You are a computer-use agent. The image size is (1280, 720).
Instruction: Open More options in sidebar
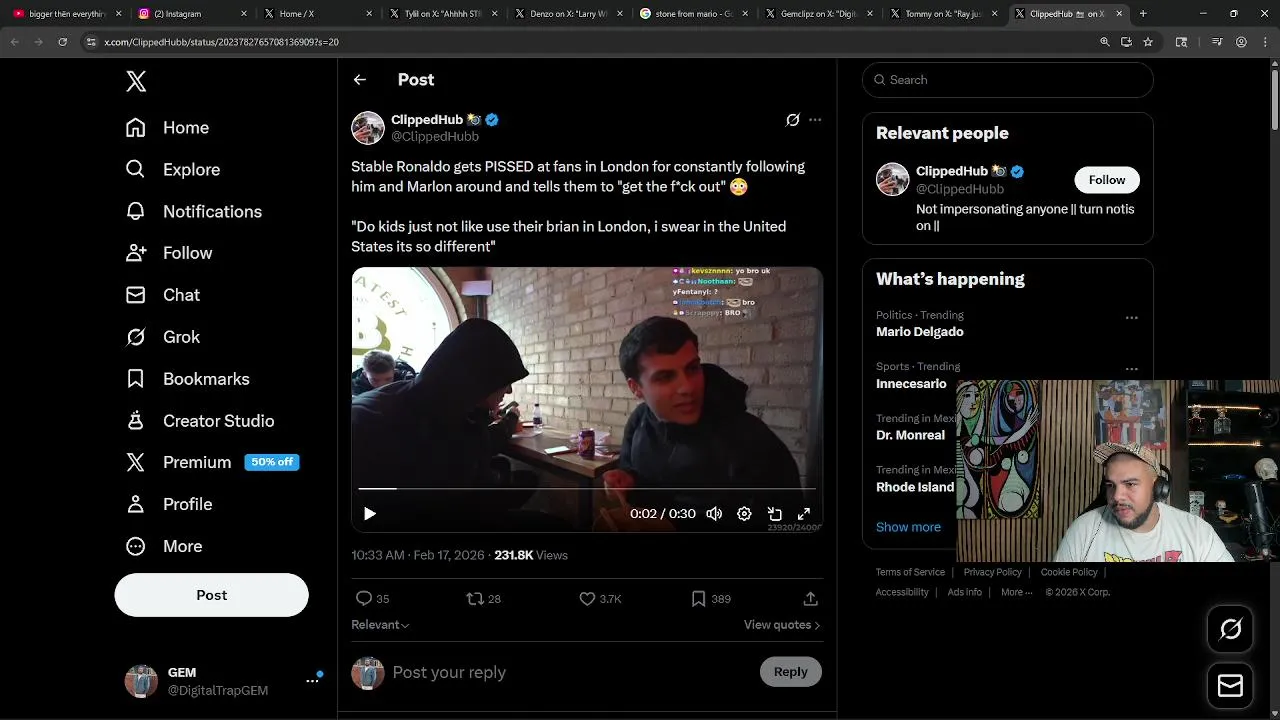coord(163,546)
